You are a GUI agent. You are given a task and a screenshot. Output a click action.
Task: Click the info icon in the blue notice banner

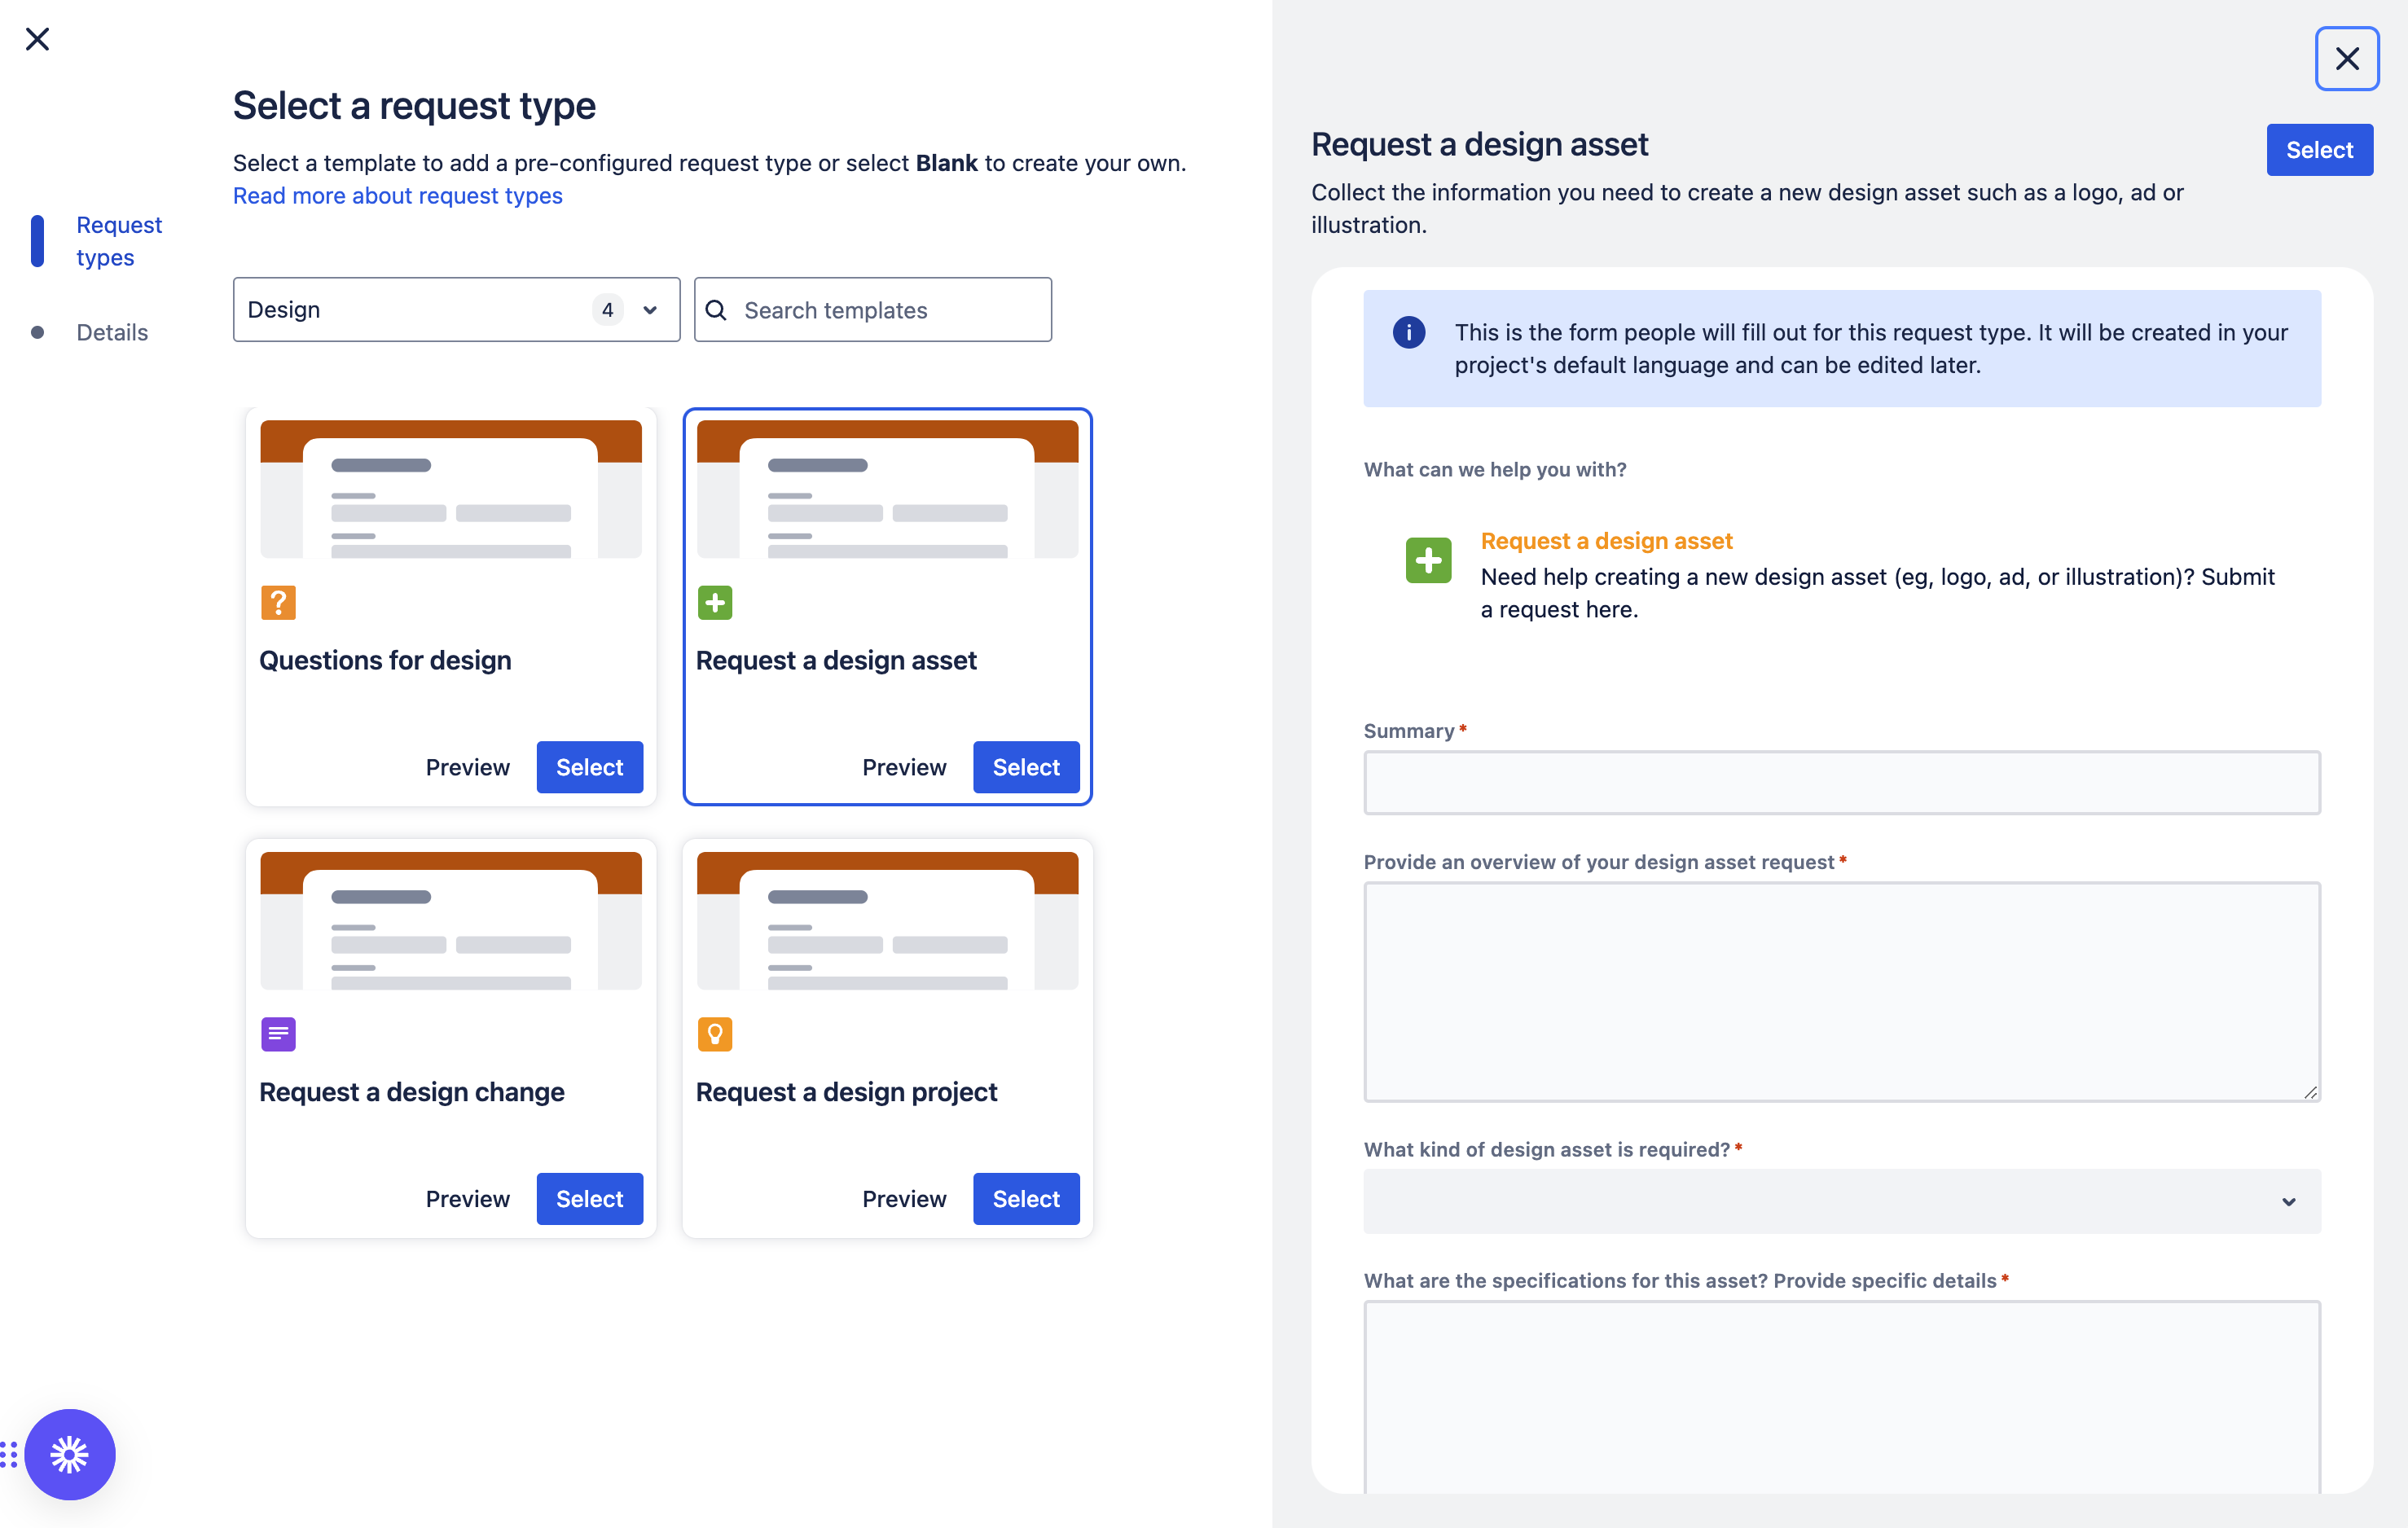coord(1408,332)
